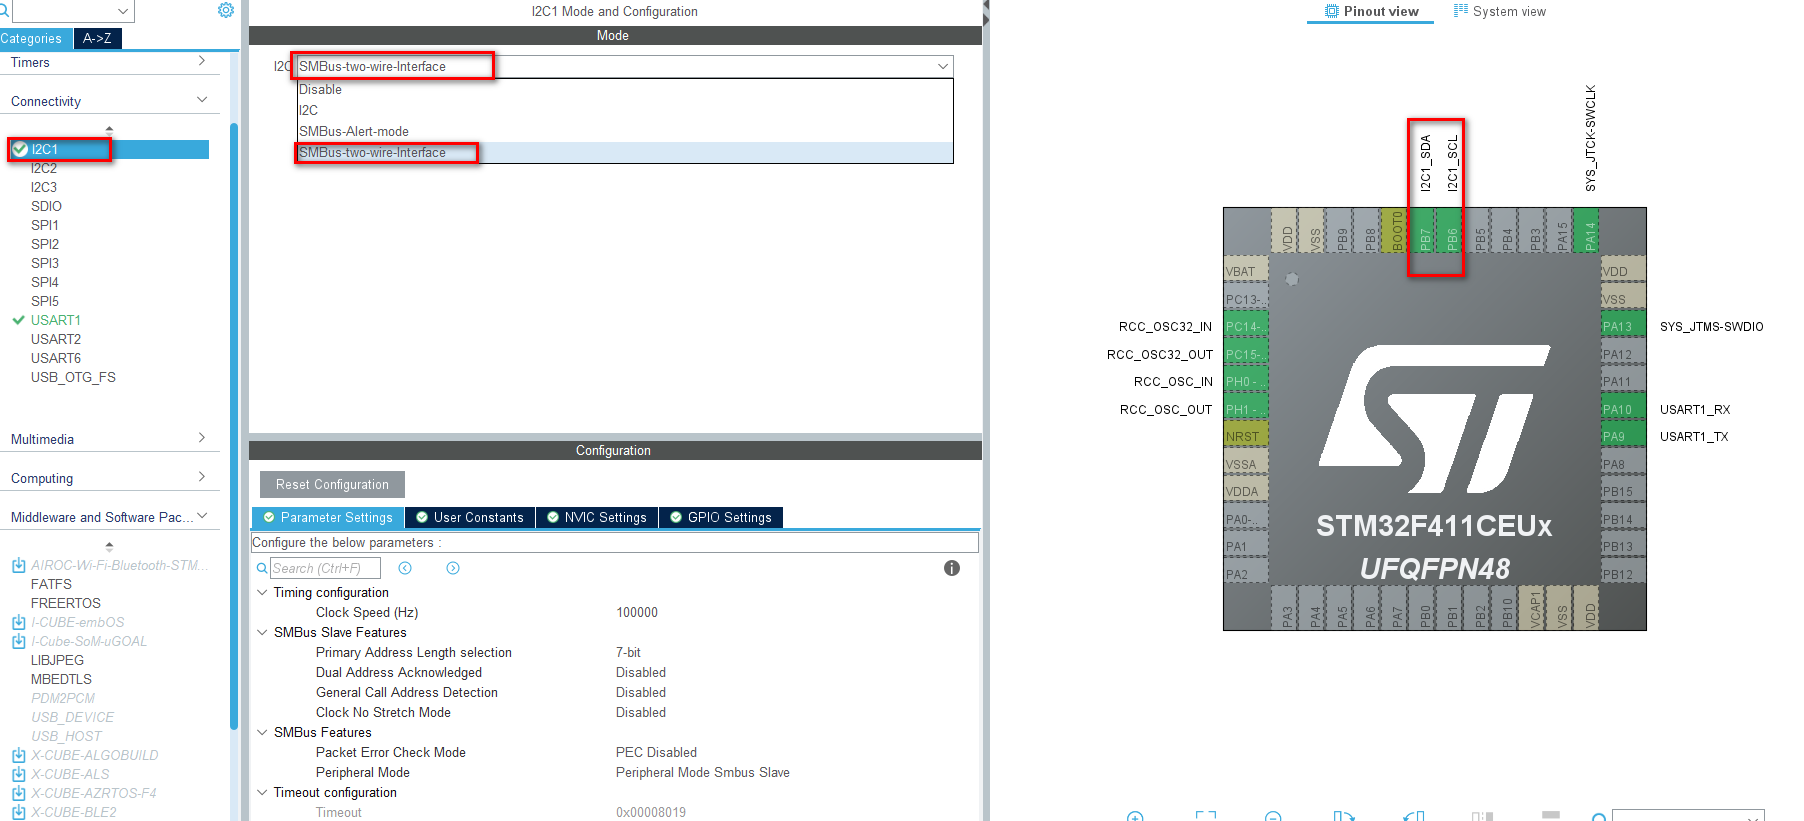Click the PB7 pin on chip
Image resolution: width=1804 pixels, height=821 pixels.
1425,231
